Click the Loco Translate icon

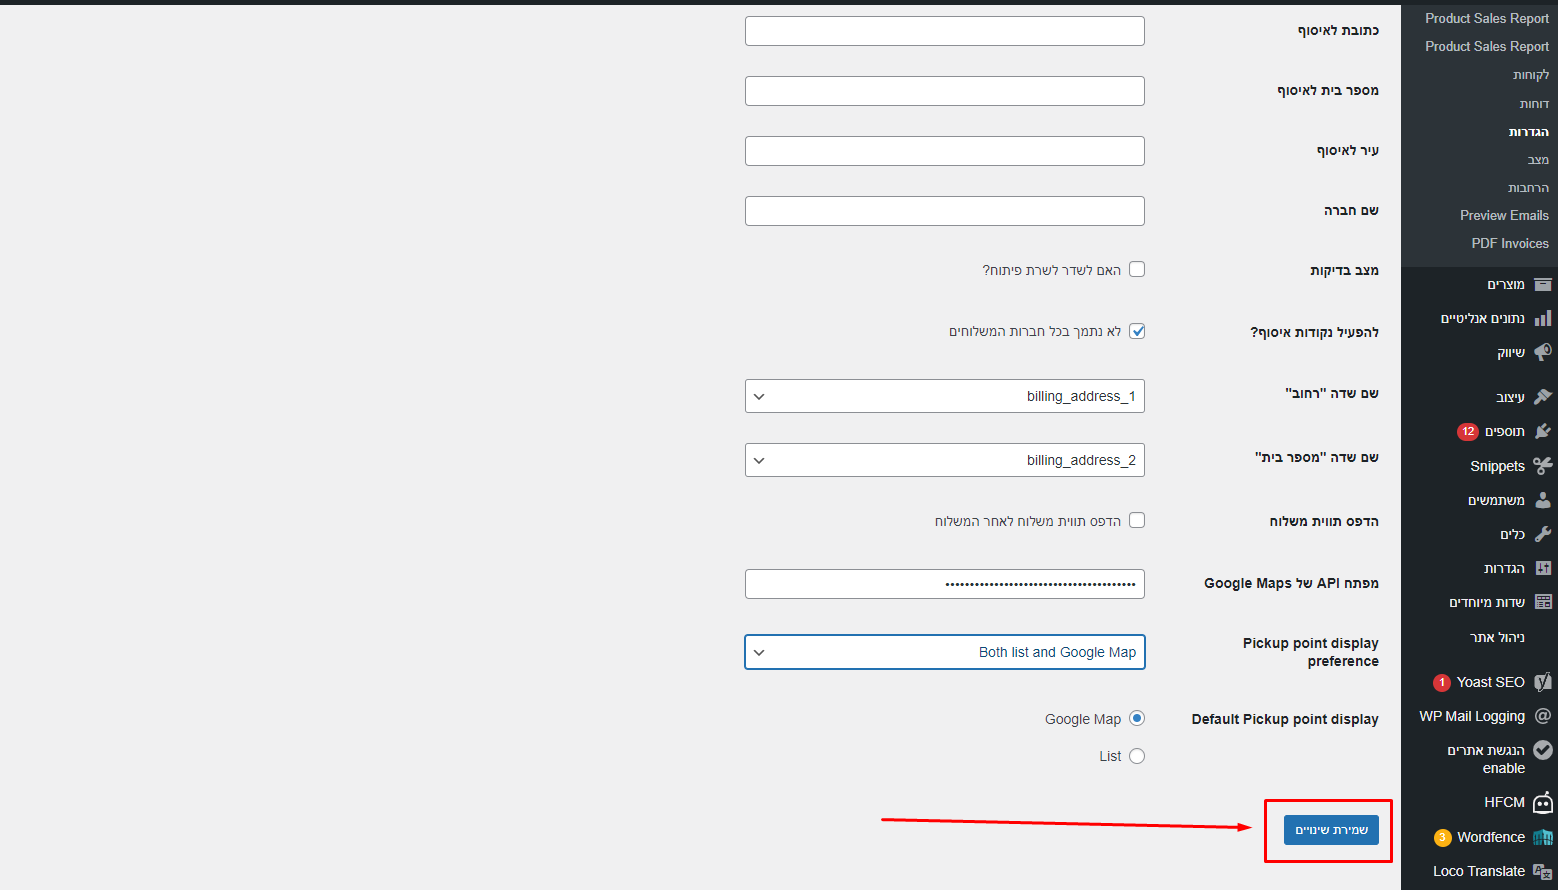click(1543, 871)
